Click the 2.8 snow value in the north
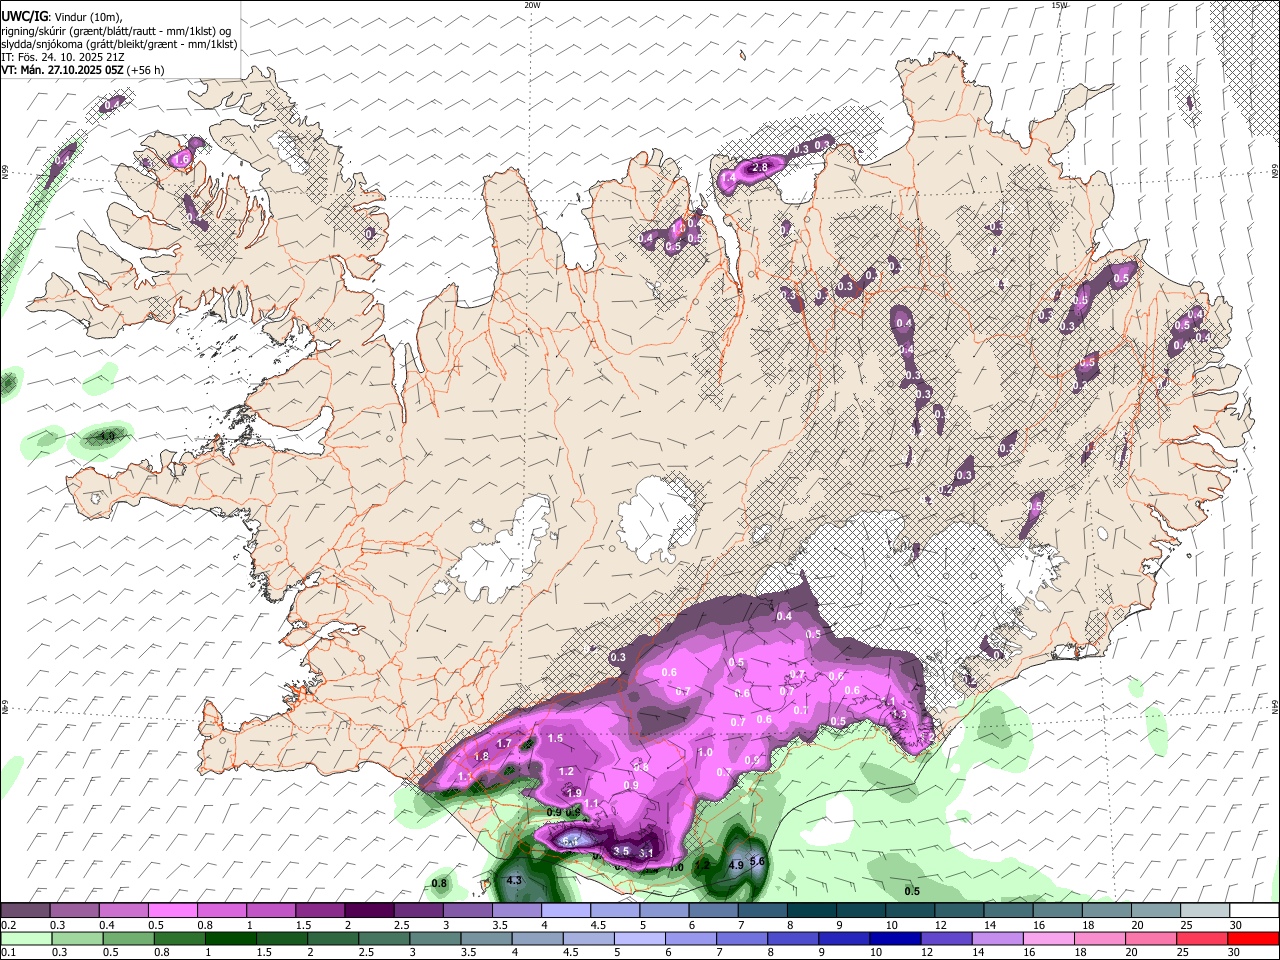The height and width of the screenshot is (960, 1280). 760,167
